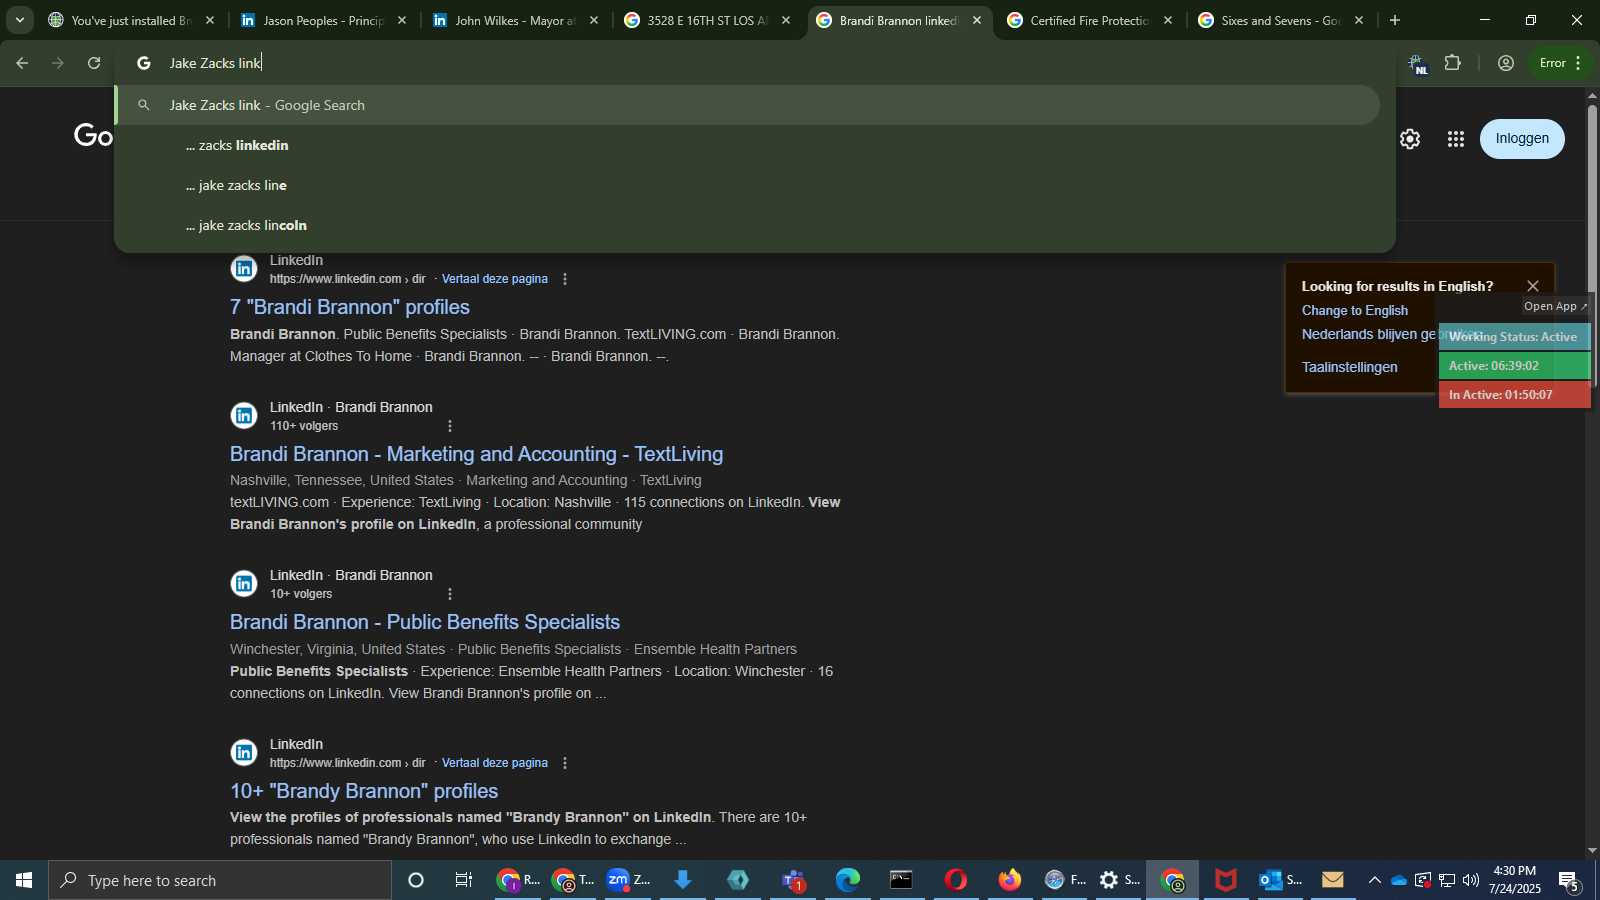Open 'Brandi Brannon - Marketing and Accounting - TextLiving' link
This screenshot has height=900, width=1600.
pos(476,454)
